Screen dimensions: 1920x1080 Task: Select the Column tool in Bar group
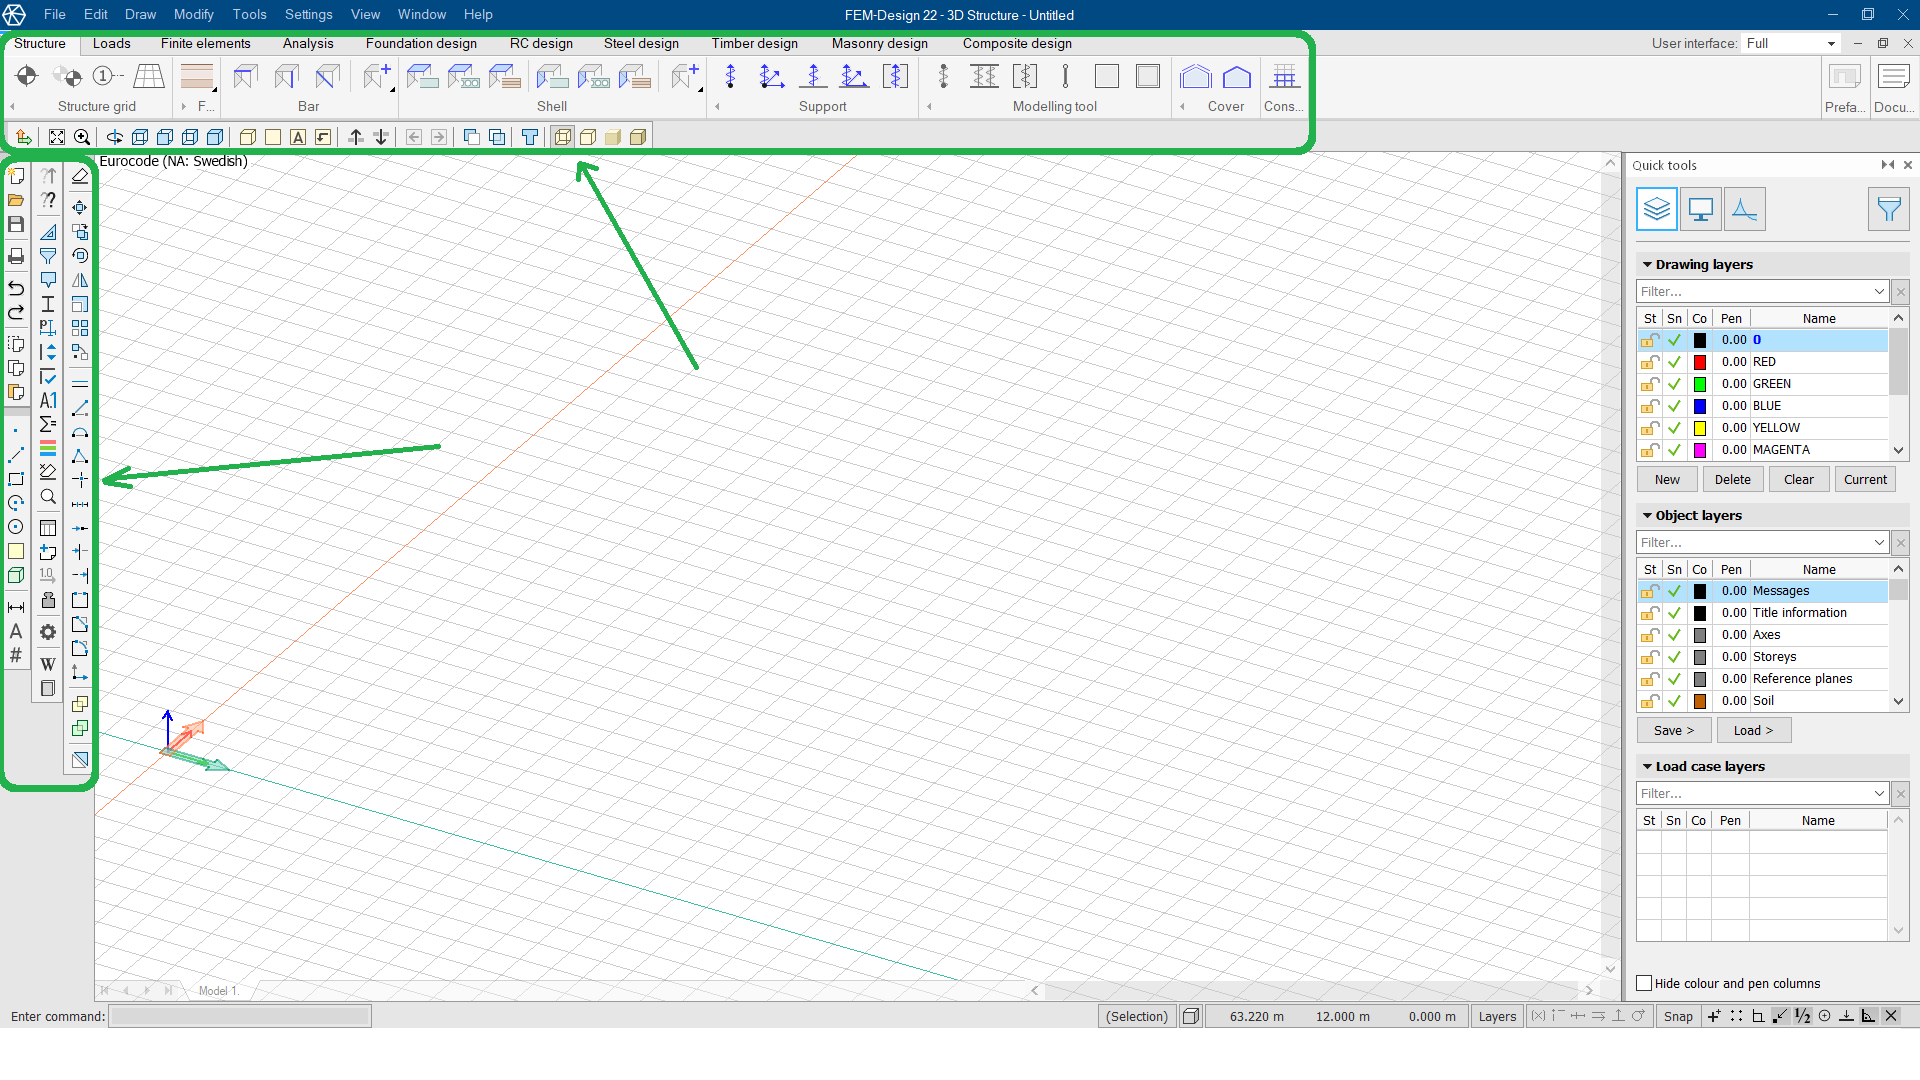click(286, 77)
